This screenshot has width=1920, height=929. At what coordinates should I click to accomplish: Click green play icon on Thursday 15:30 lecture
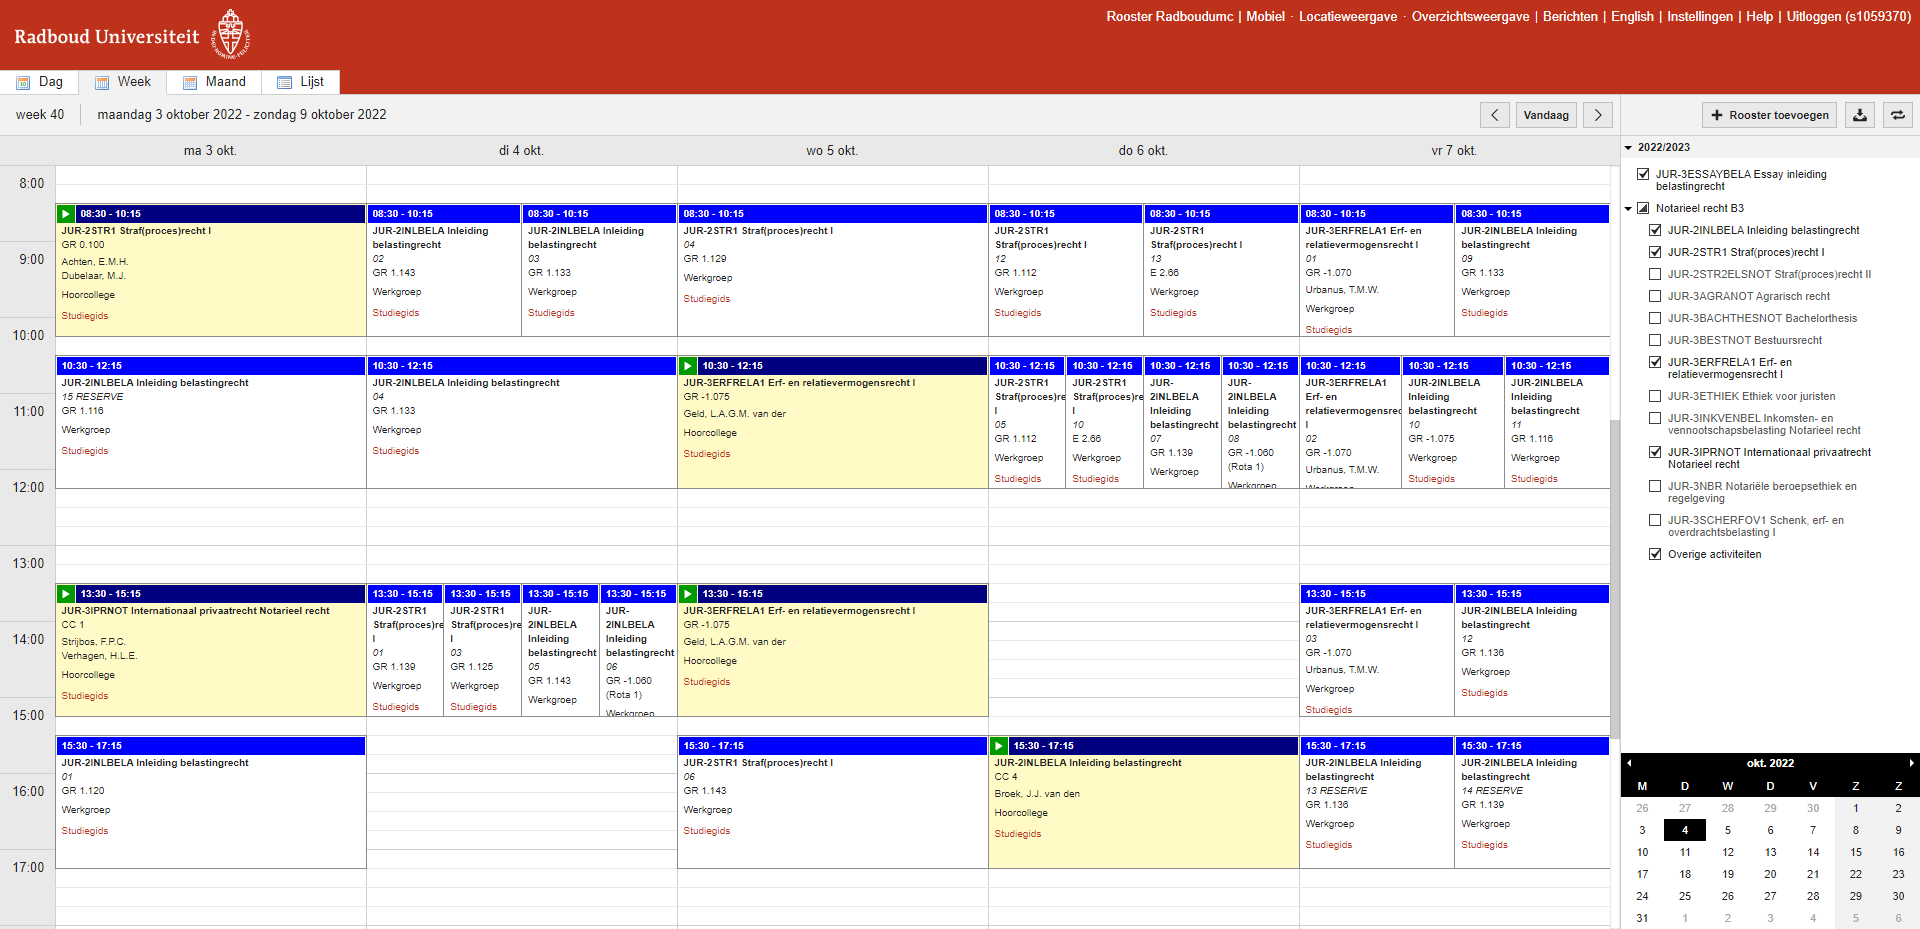pos(998,746)
